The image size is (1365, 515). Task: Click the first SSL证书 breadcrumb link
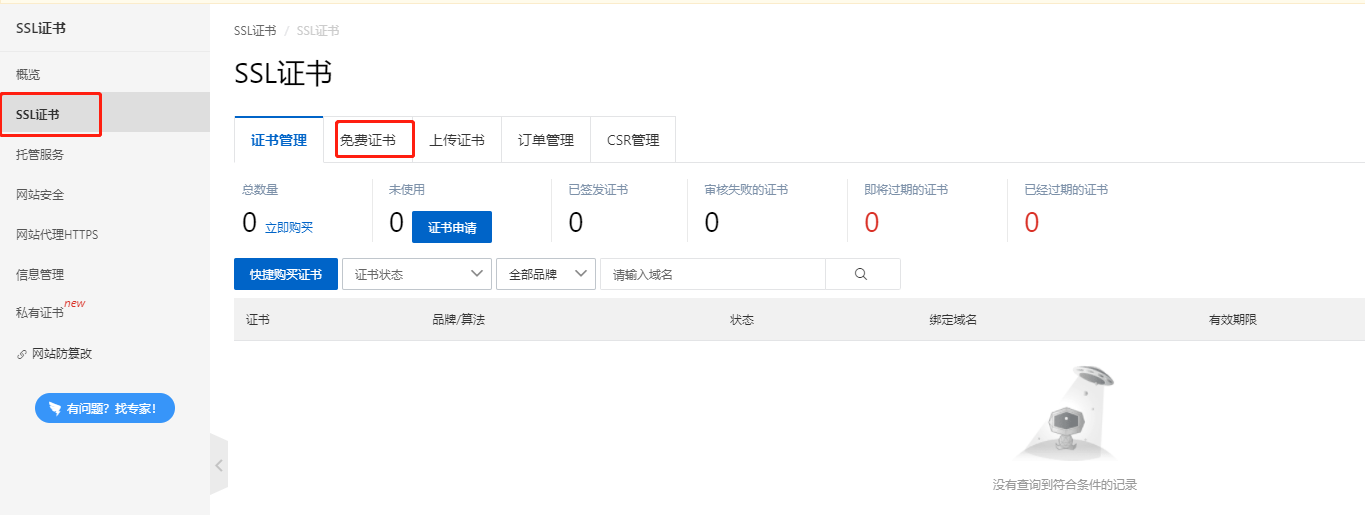click(255, 30)
